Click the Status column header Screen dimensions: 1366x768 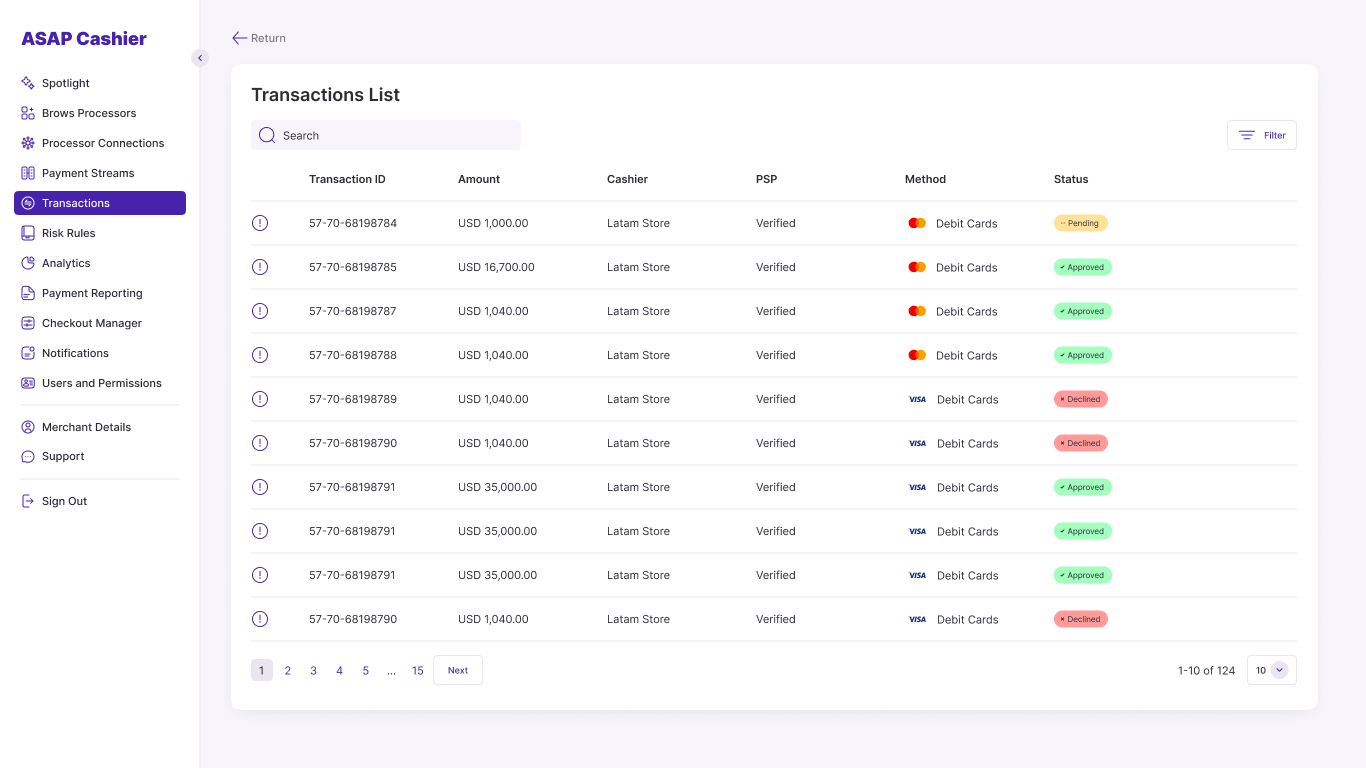click(1071, 179)
